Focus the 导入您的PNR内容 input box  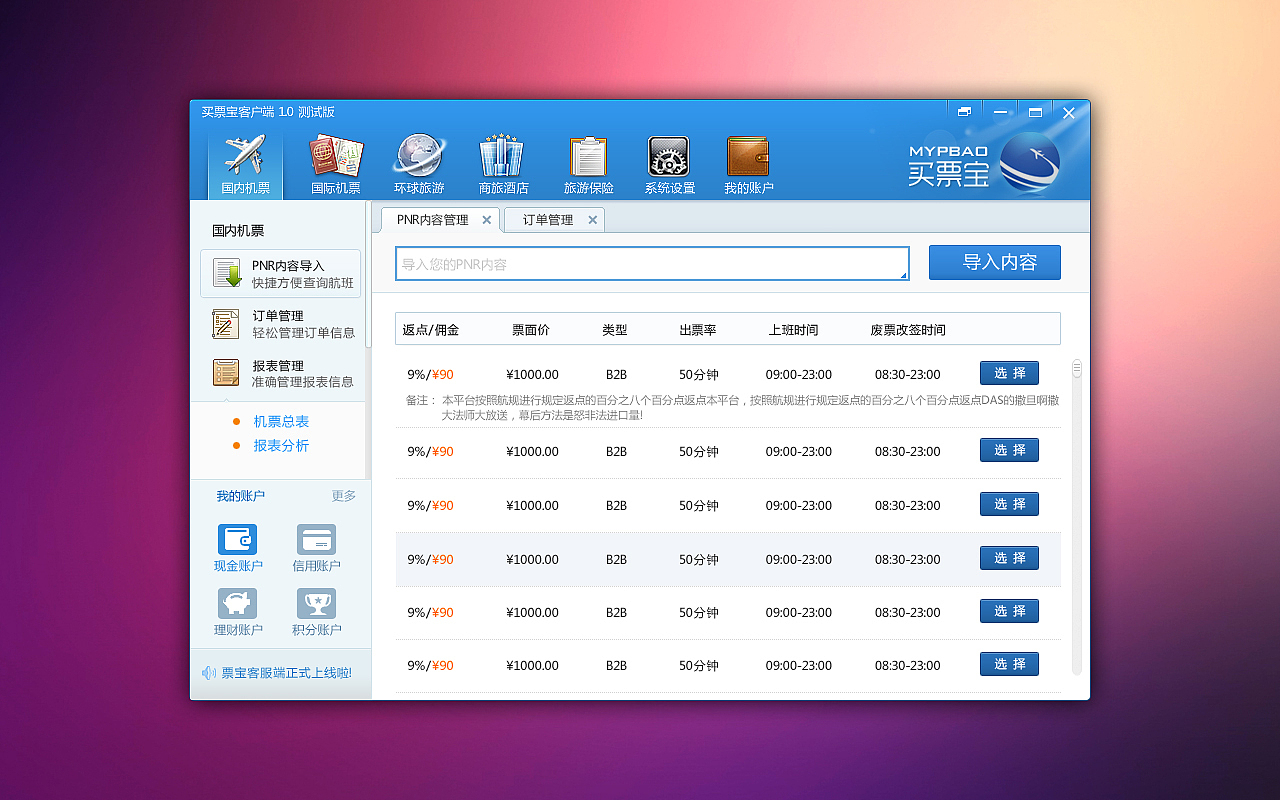pyautogui.click(x=652, y=264)
